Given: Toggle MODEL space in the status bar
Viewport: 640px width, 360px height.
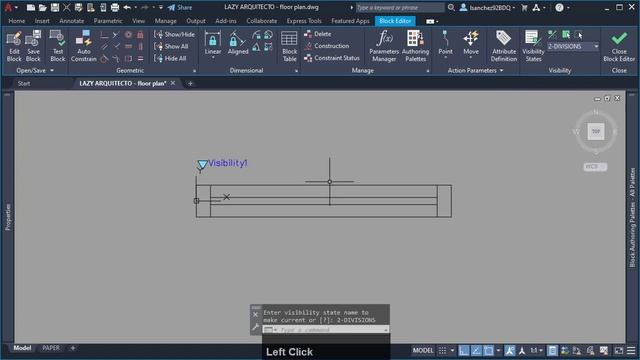Looking at the screenshot, I should pyautogui.click(x=423, y=350).
